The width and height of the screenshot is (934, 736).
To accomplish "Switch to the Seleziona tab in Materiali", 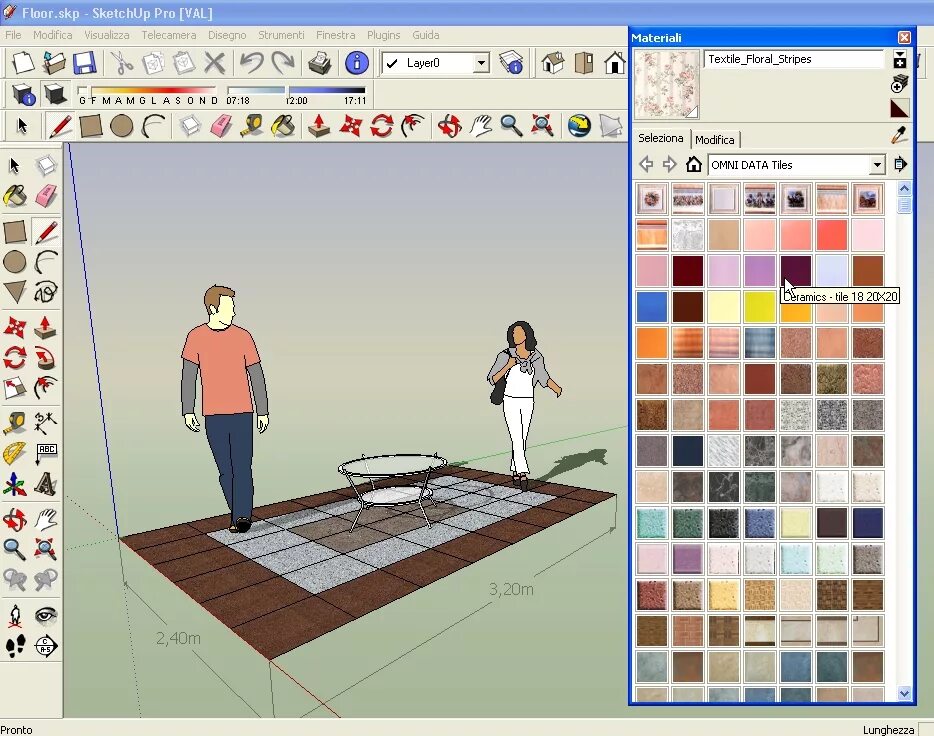I will point(661,138).
